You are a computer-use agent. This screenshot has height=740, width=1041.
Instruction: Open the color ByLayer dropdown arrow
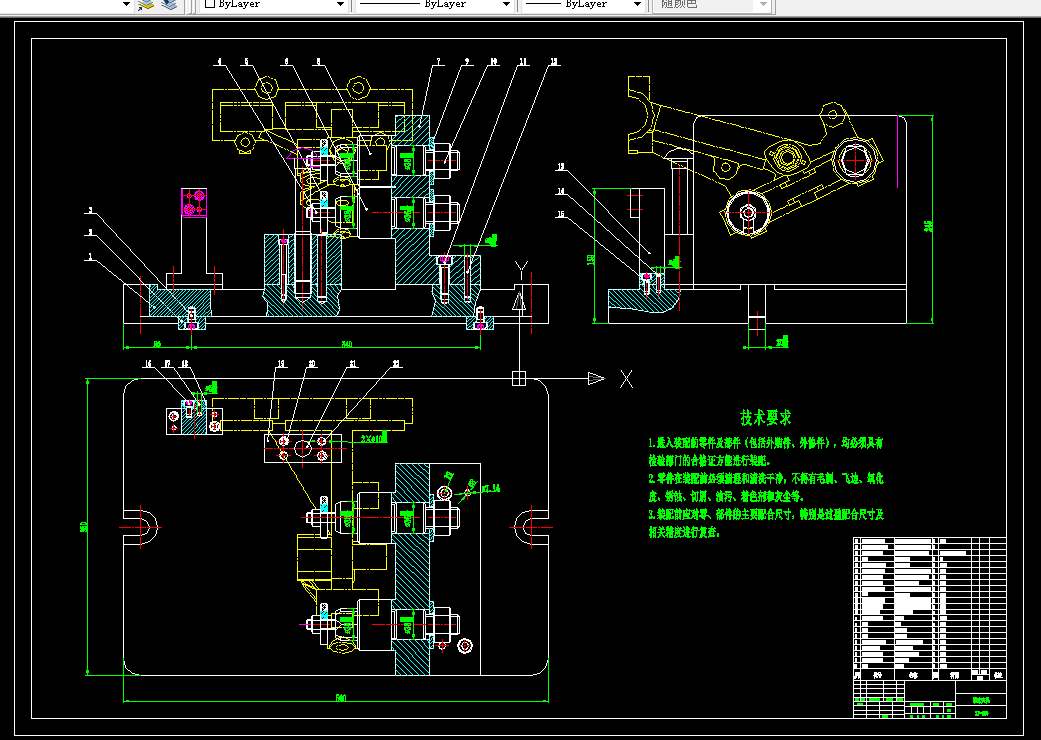tap(341, 4)
